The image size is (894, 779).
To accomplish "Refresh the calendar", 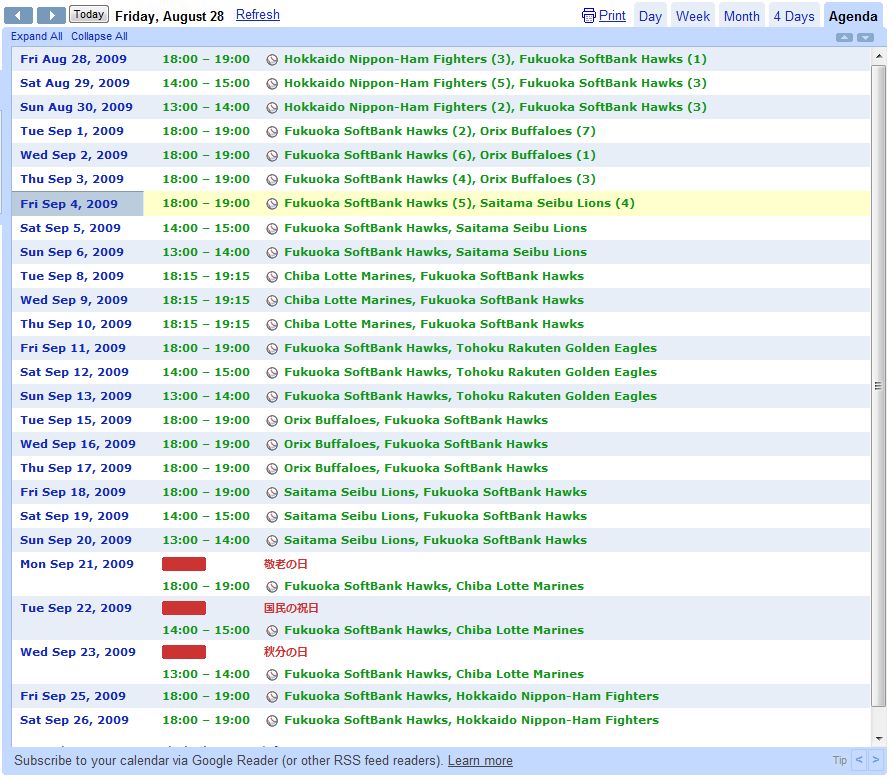I will click(x=258, y=15).
